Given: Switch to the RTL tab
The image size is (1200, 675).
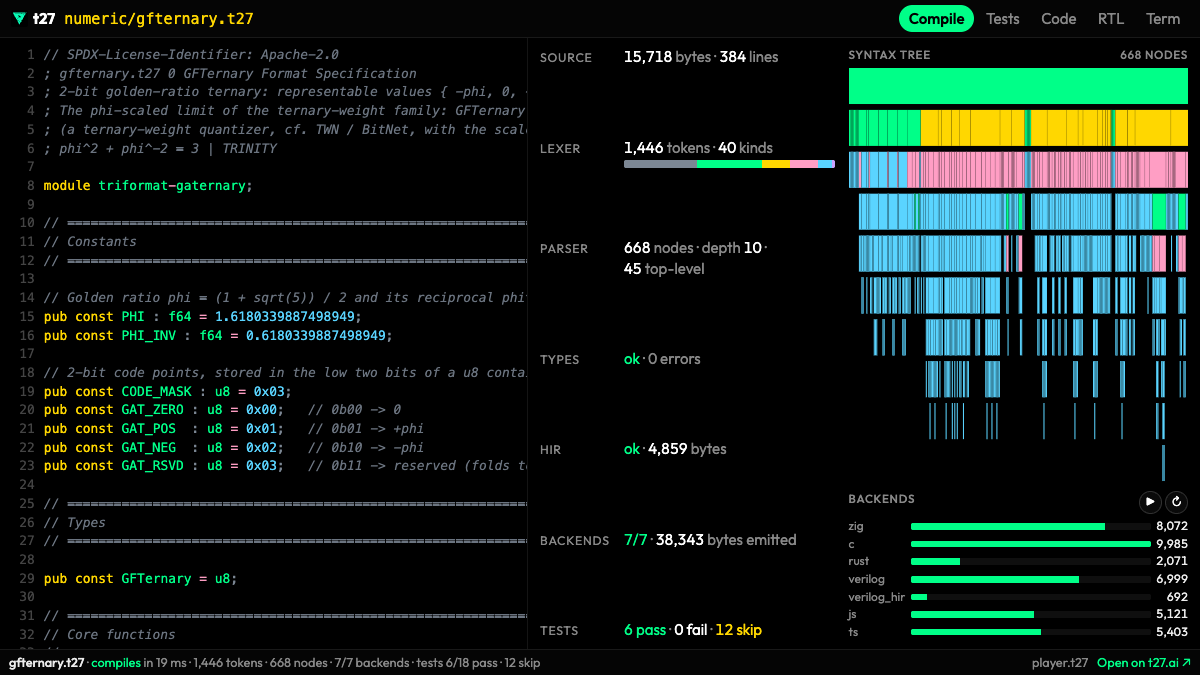Looking at the screenshot, I should click(1110, 19).
